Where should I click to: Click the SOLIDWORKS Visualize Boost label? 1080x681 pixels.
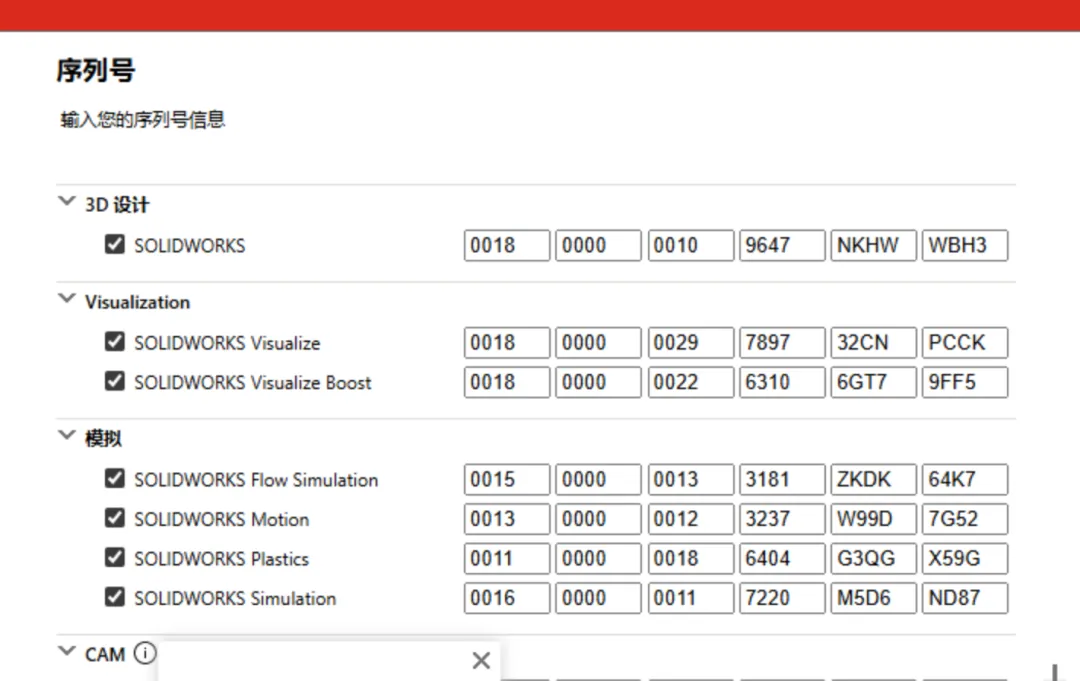coord(253,382)
